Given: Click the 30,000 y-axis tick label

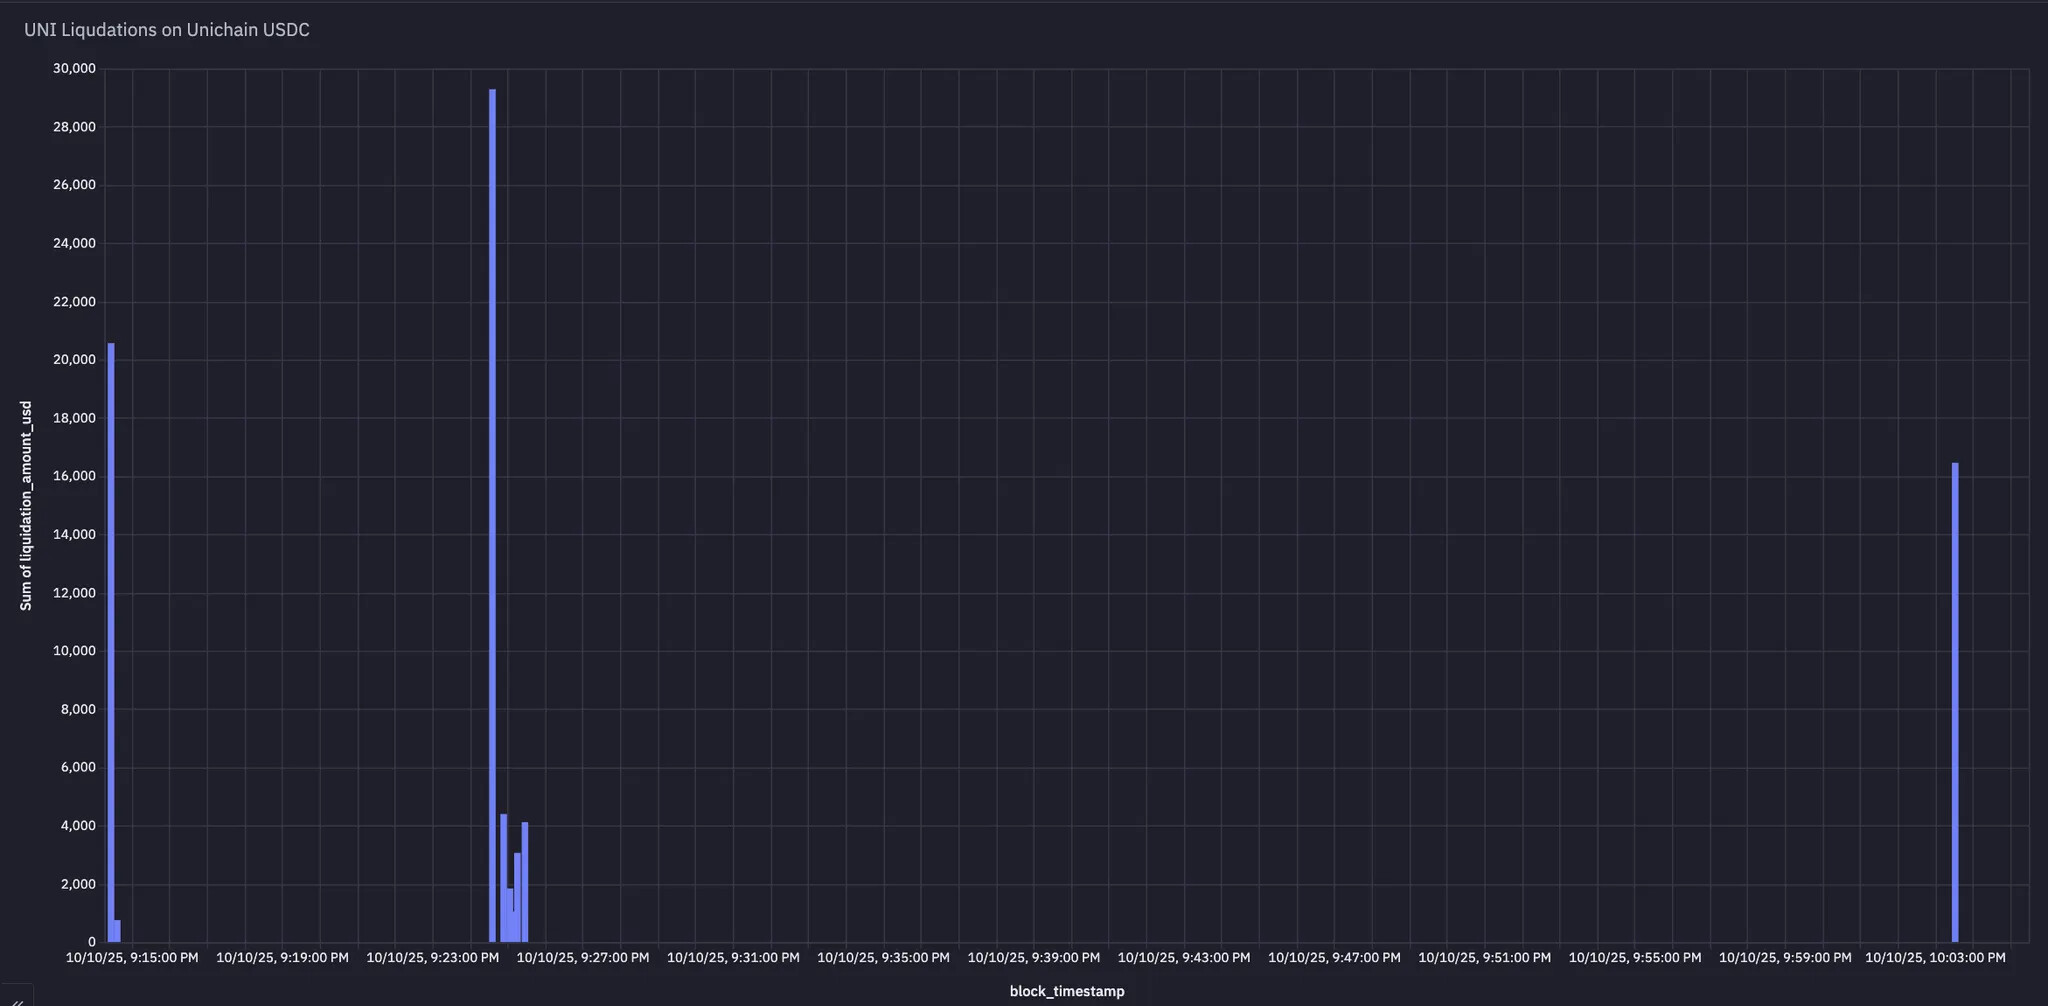Looking at the screenshot, I should click(x=74, y=68).
